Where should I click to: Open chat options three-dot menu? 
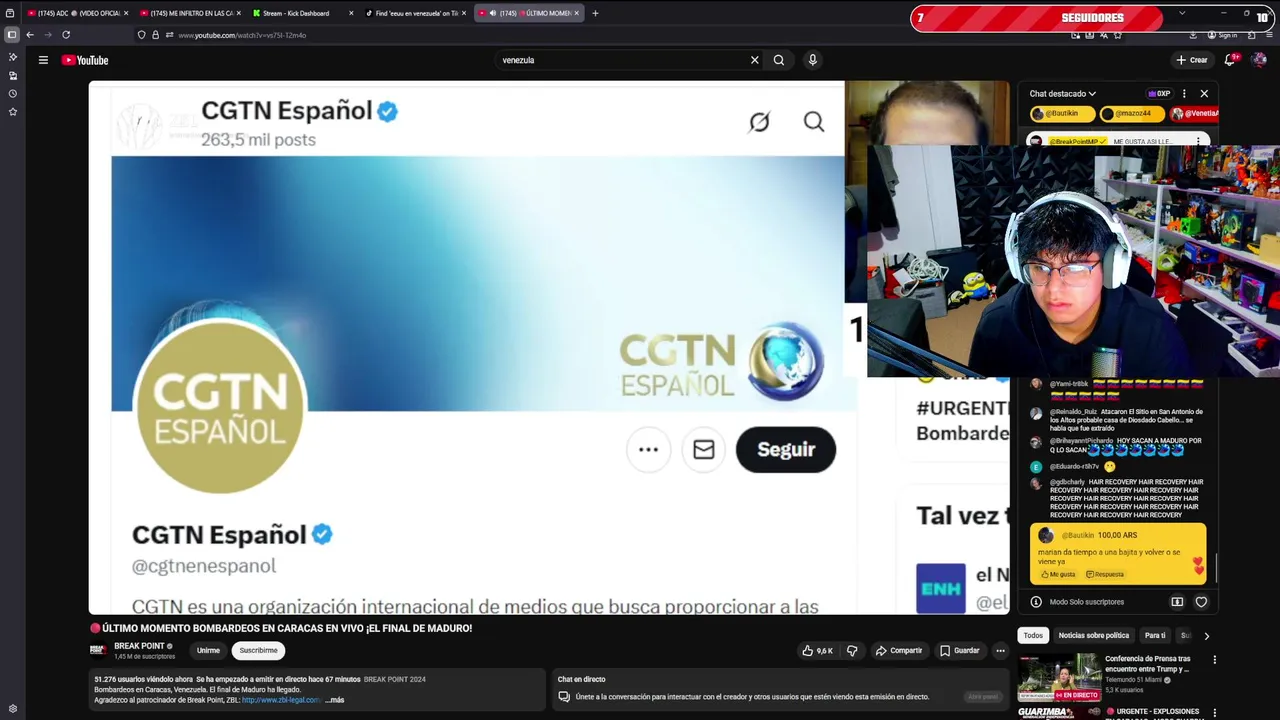click(x=1184, y=93)
